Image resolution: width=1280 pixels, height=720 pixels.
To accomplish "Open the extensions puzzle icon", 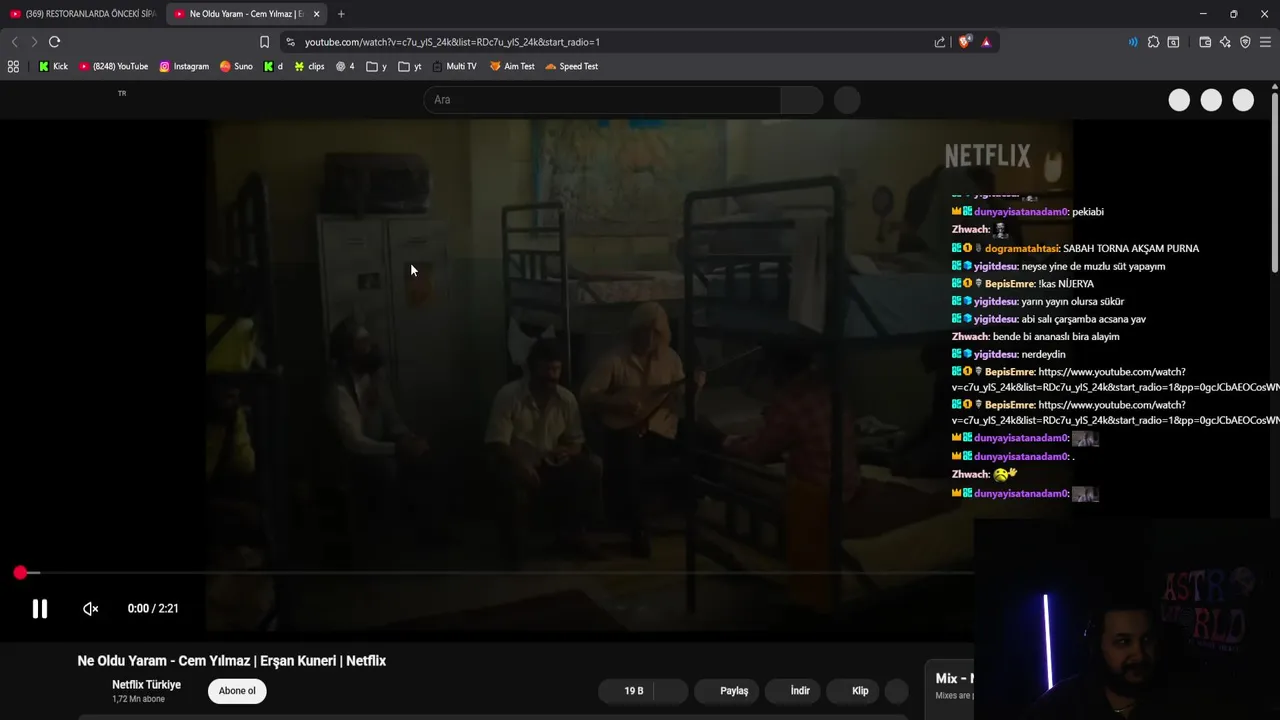I will (x=1153, y=42).
